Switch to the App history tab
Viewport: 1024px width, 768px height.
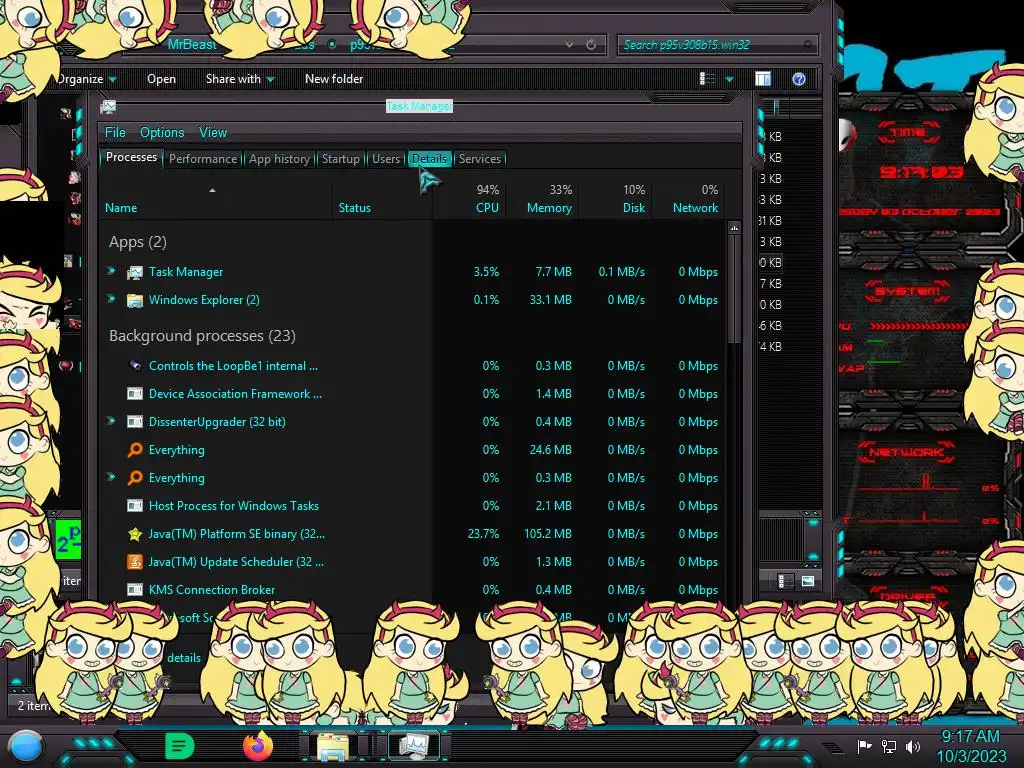point(280,159)
